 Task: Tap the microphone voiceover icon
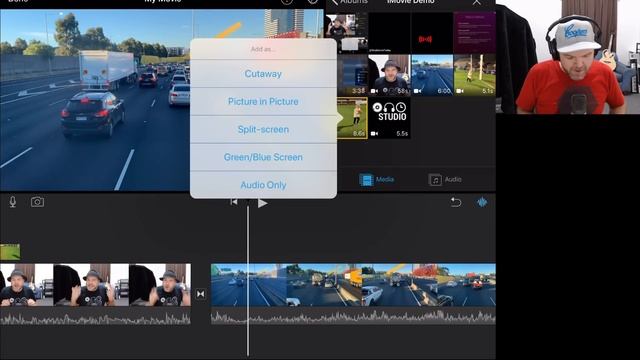point(13,202)
